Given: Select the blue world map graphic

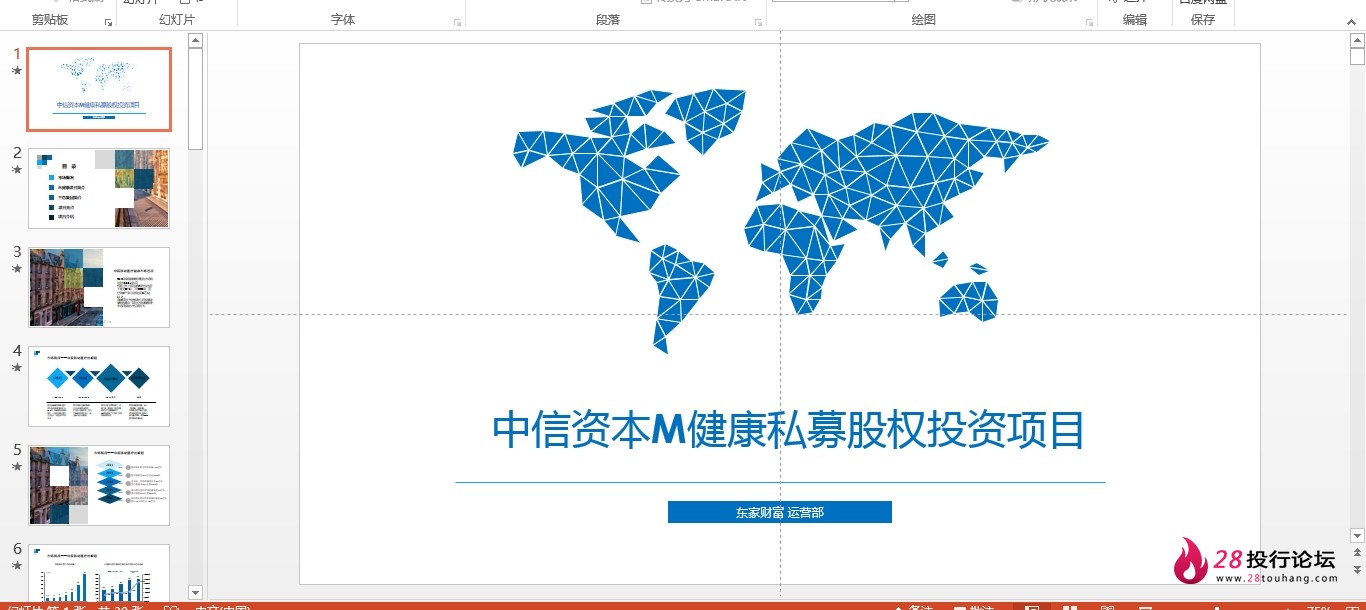Looking at the screenshot, I should 781,220.
